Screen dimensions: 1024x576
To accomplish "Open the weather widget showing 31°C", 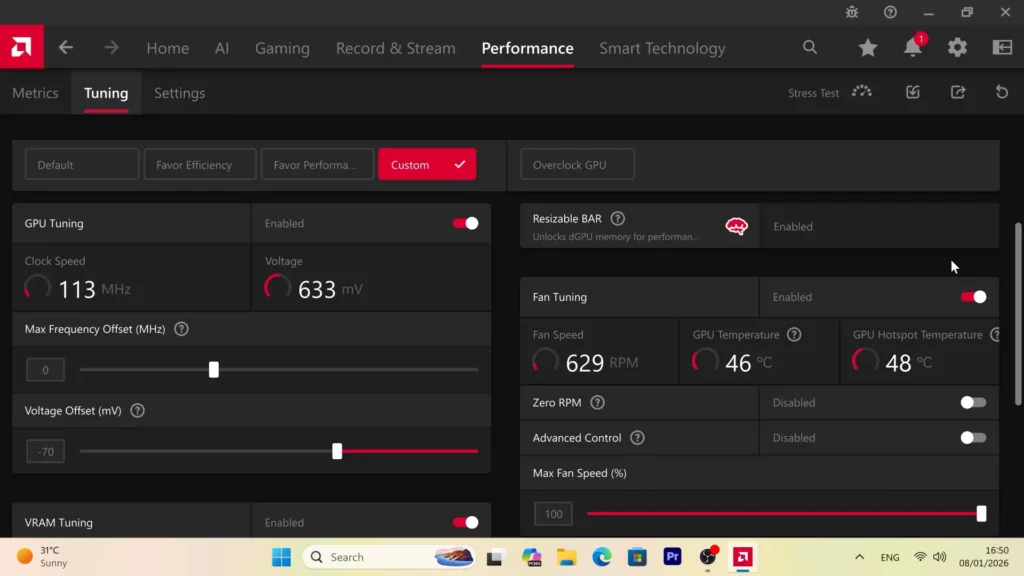I will 42,556.
